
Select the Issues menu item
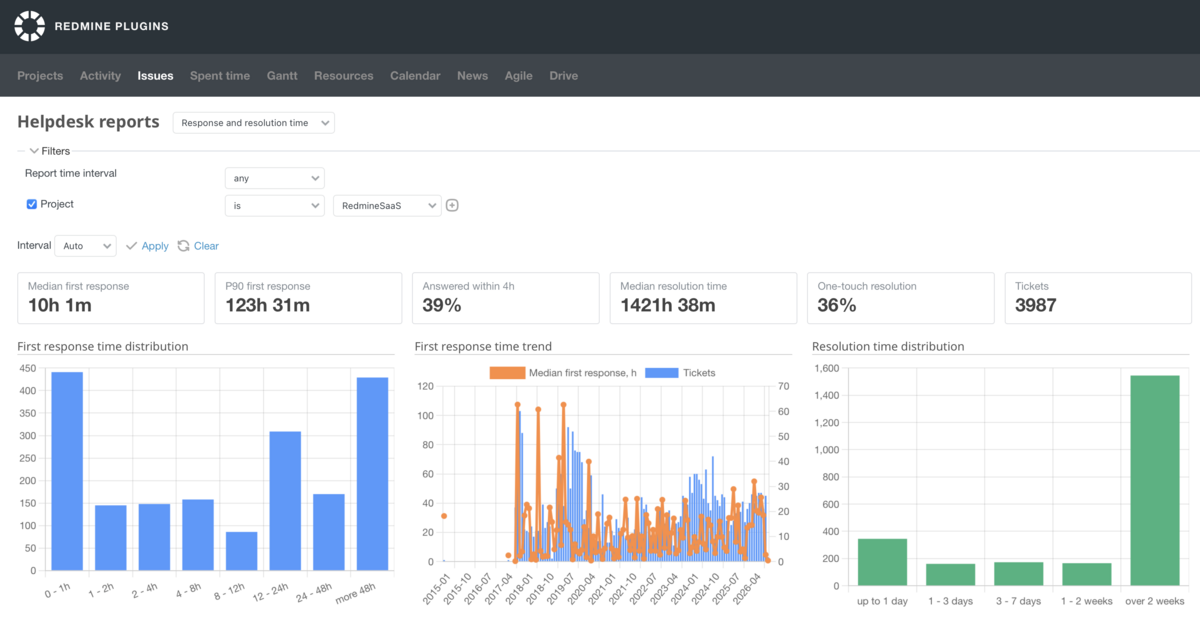[155, 76]
